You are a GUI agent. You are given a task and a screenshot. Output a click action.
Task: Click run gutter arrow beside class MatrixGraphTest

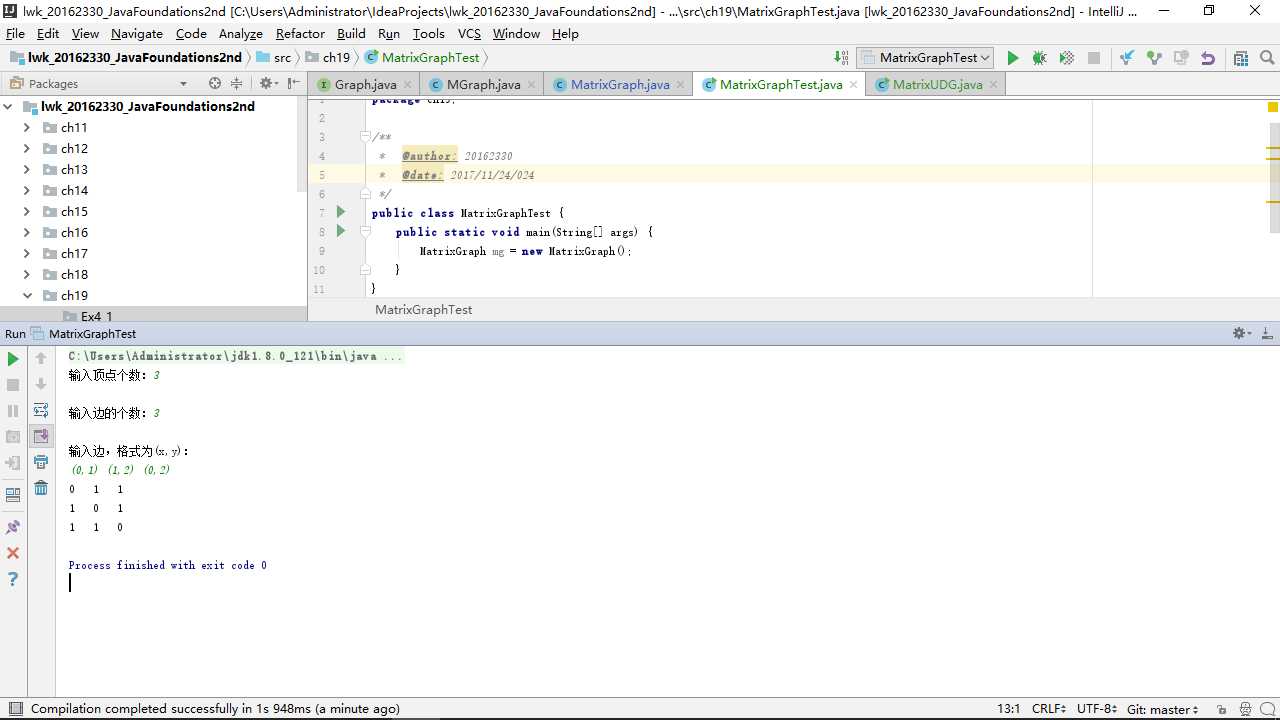(341, 212)
